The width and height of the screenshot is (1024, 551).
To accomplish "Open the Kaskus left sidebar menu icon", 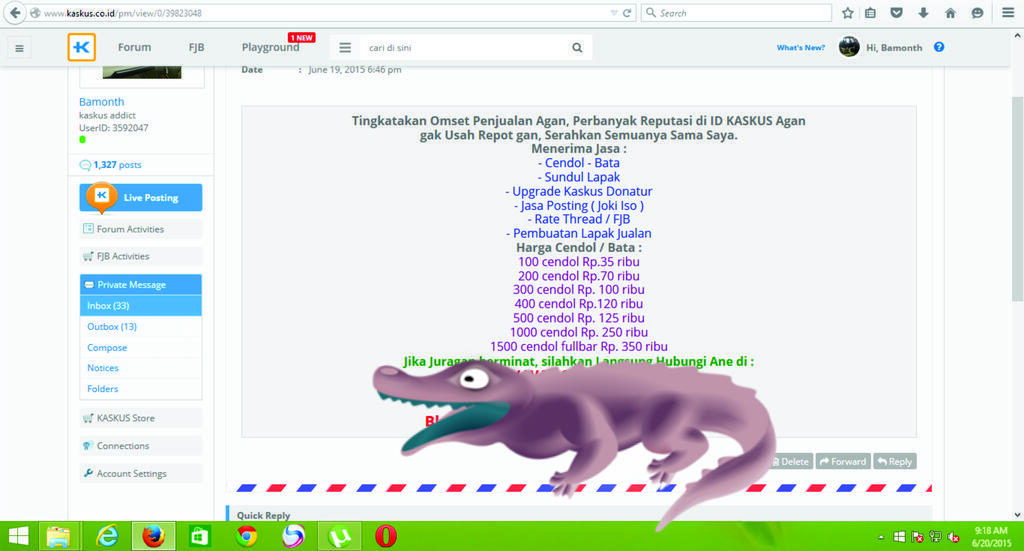I will point(20,48).
